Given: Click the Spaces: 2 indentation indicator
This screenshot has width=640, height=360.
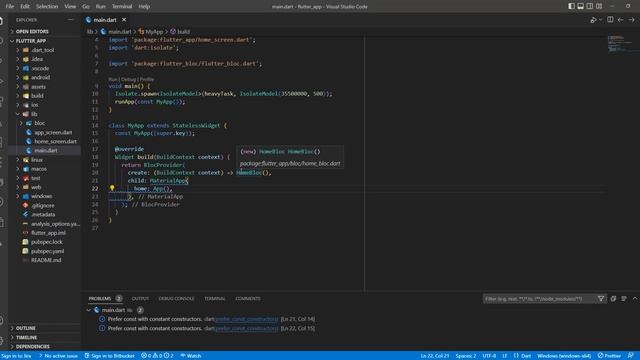Looking at the screenshot, I should point(466,356).
